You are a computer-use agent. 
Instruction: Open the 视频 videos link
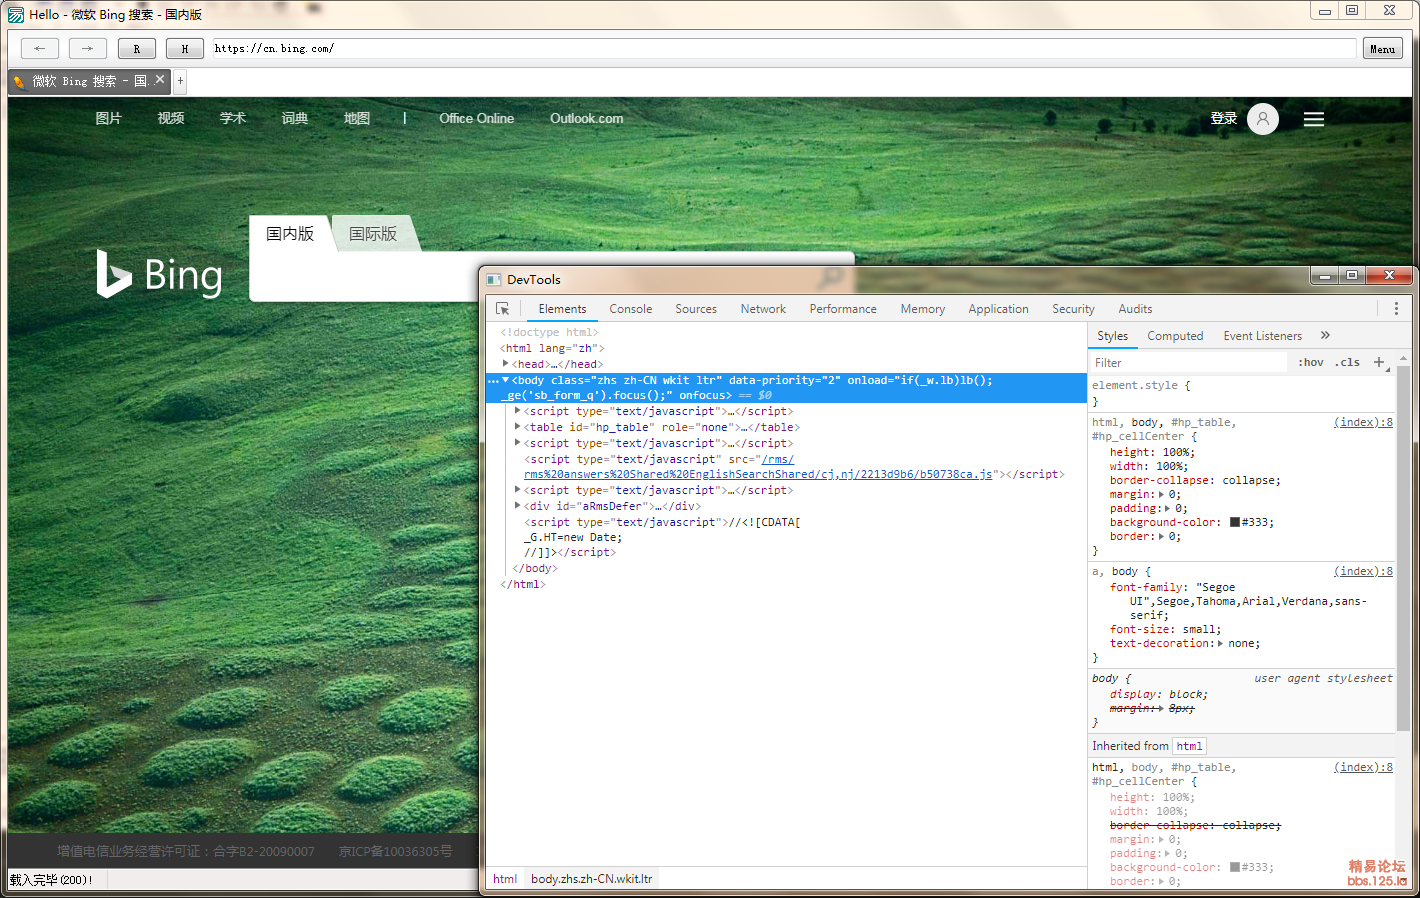(170, 118)
